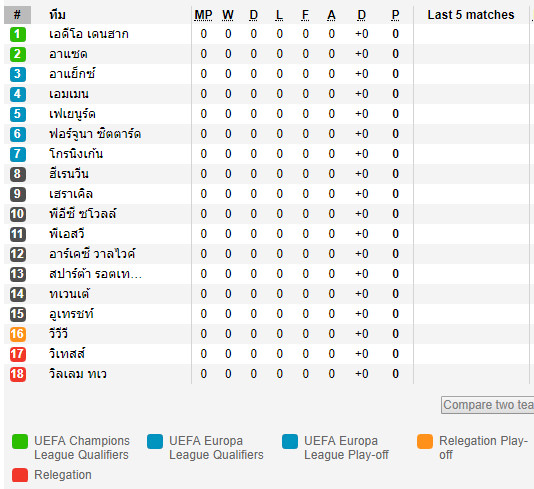Click the green rank 1 badge
534x489 pixels.
pos(18,34)
